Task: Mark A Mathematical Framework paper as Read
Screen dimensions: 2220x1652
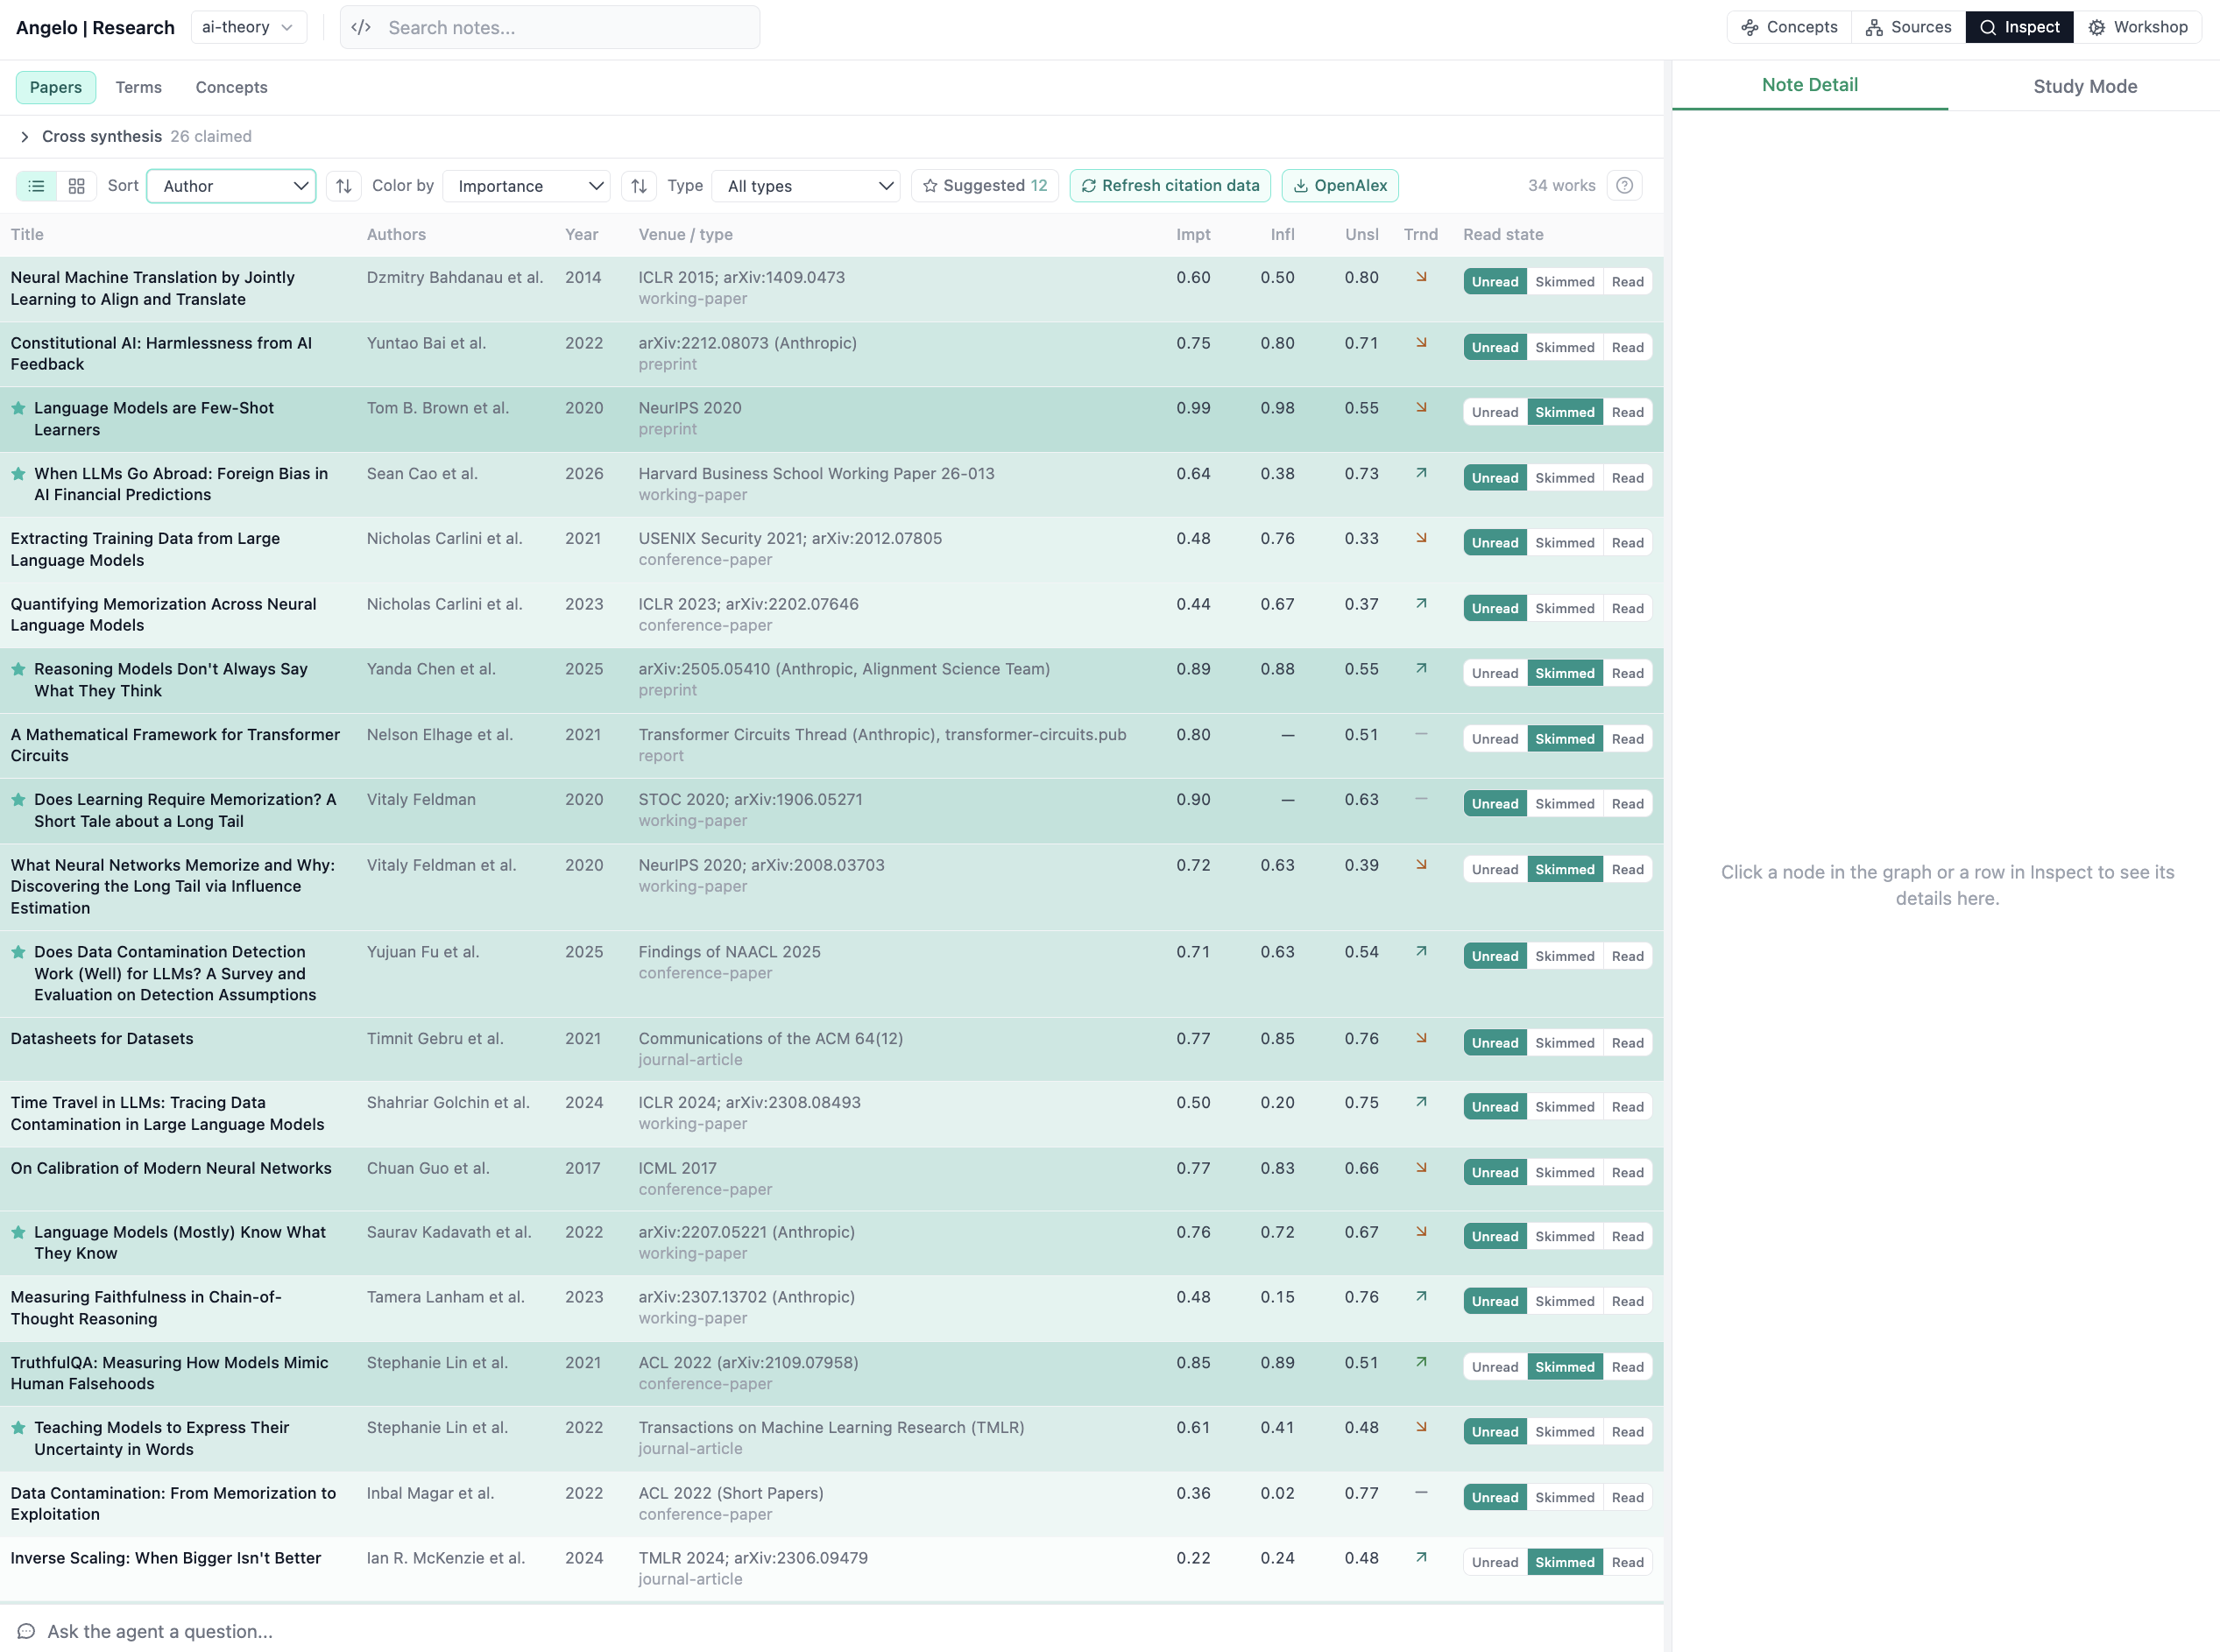Action: click(x=1627, y=739)
